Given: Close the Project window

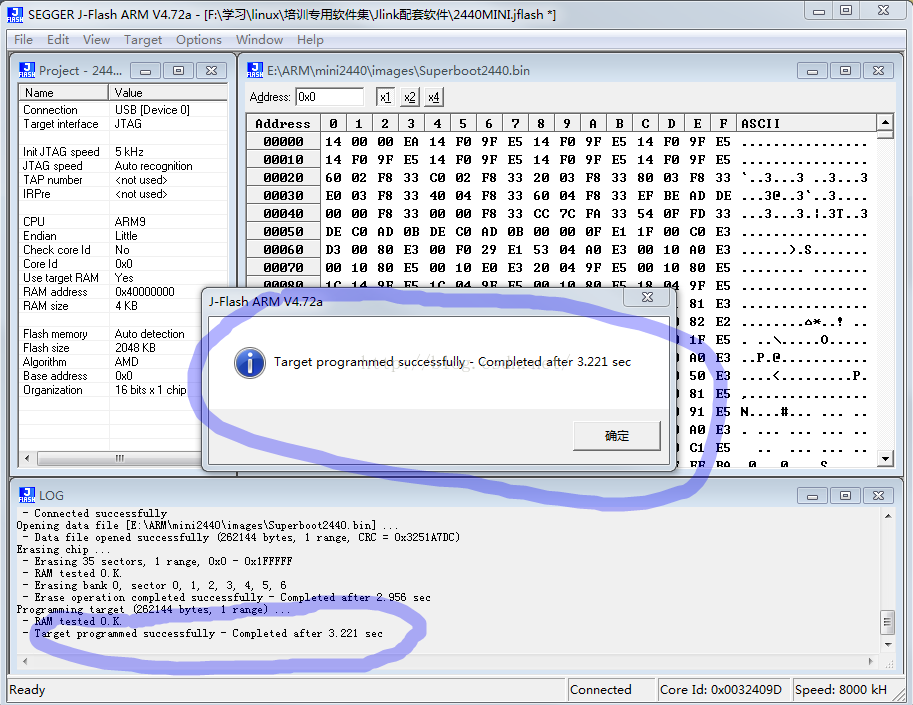Looking at the screenshot, I should click(x=211, y=71).
